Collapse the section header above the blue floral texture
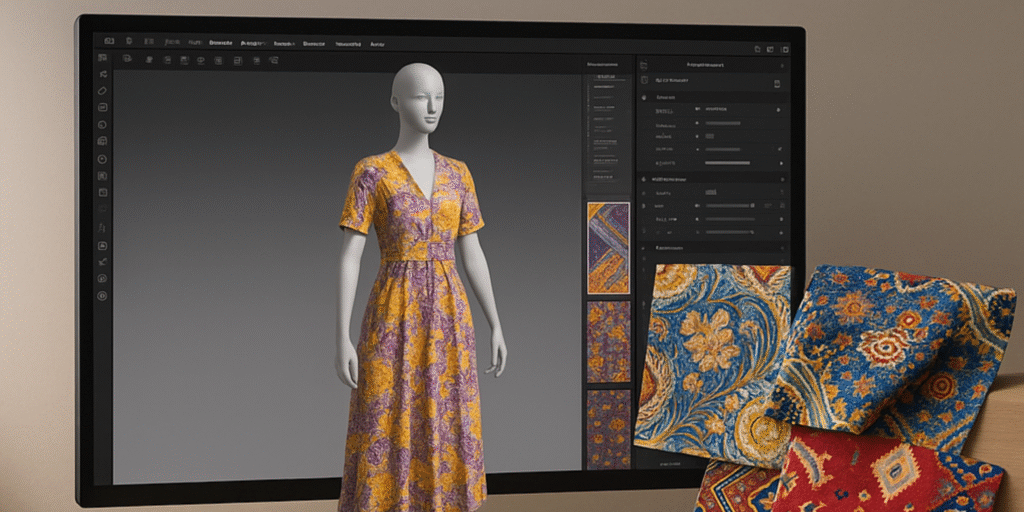This screenshot has width=1024, height=512. tap(645, 247)
